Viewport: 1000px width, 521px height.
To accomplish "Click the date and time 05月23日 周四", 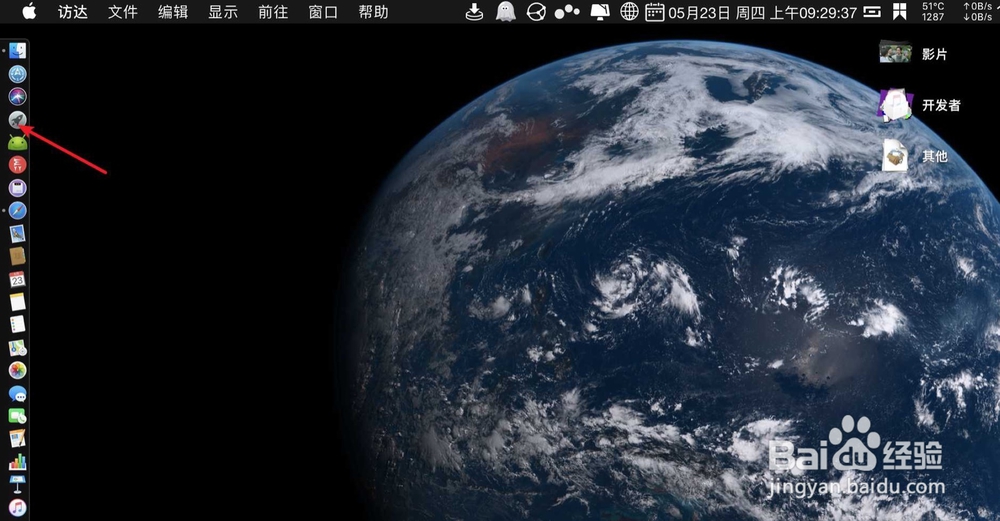I will coord(716,12).
